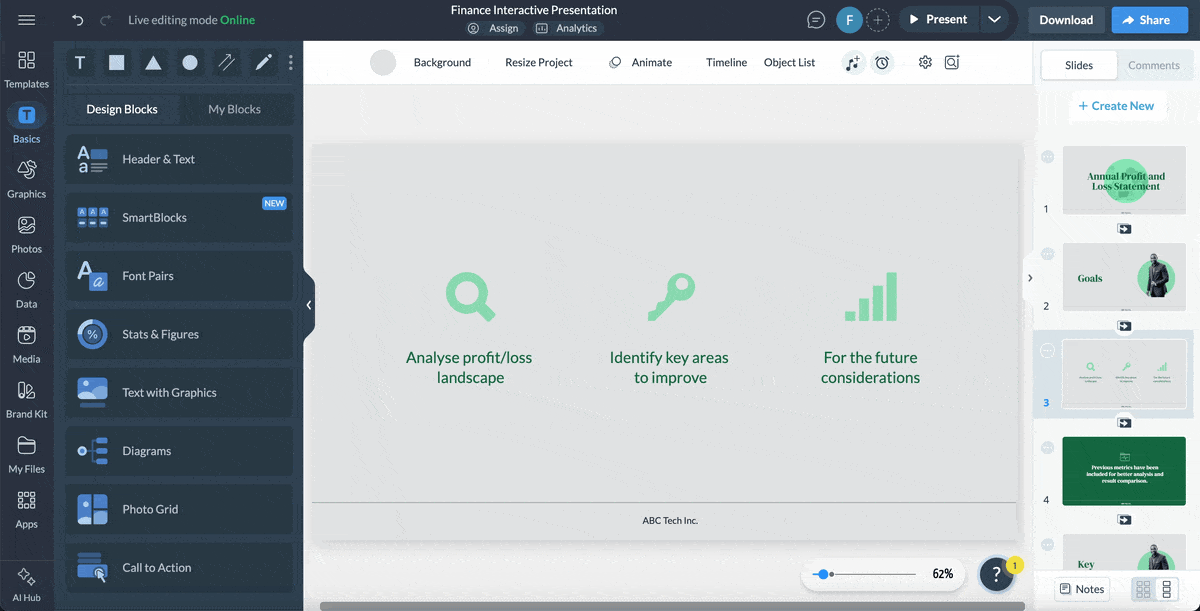
Task: Open the My Files panel
Action: click(27, 454)
